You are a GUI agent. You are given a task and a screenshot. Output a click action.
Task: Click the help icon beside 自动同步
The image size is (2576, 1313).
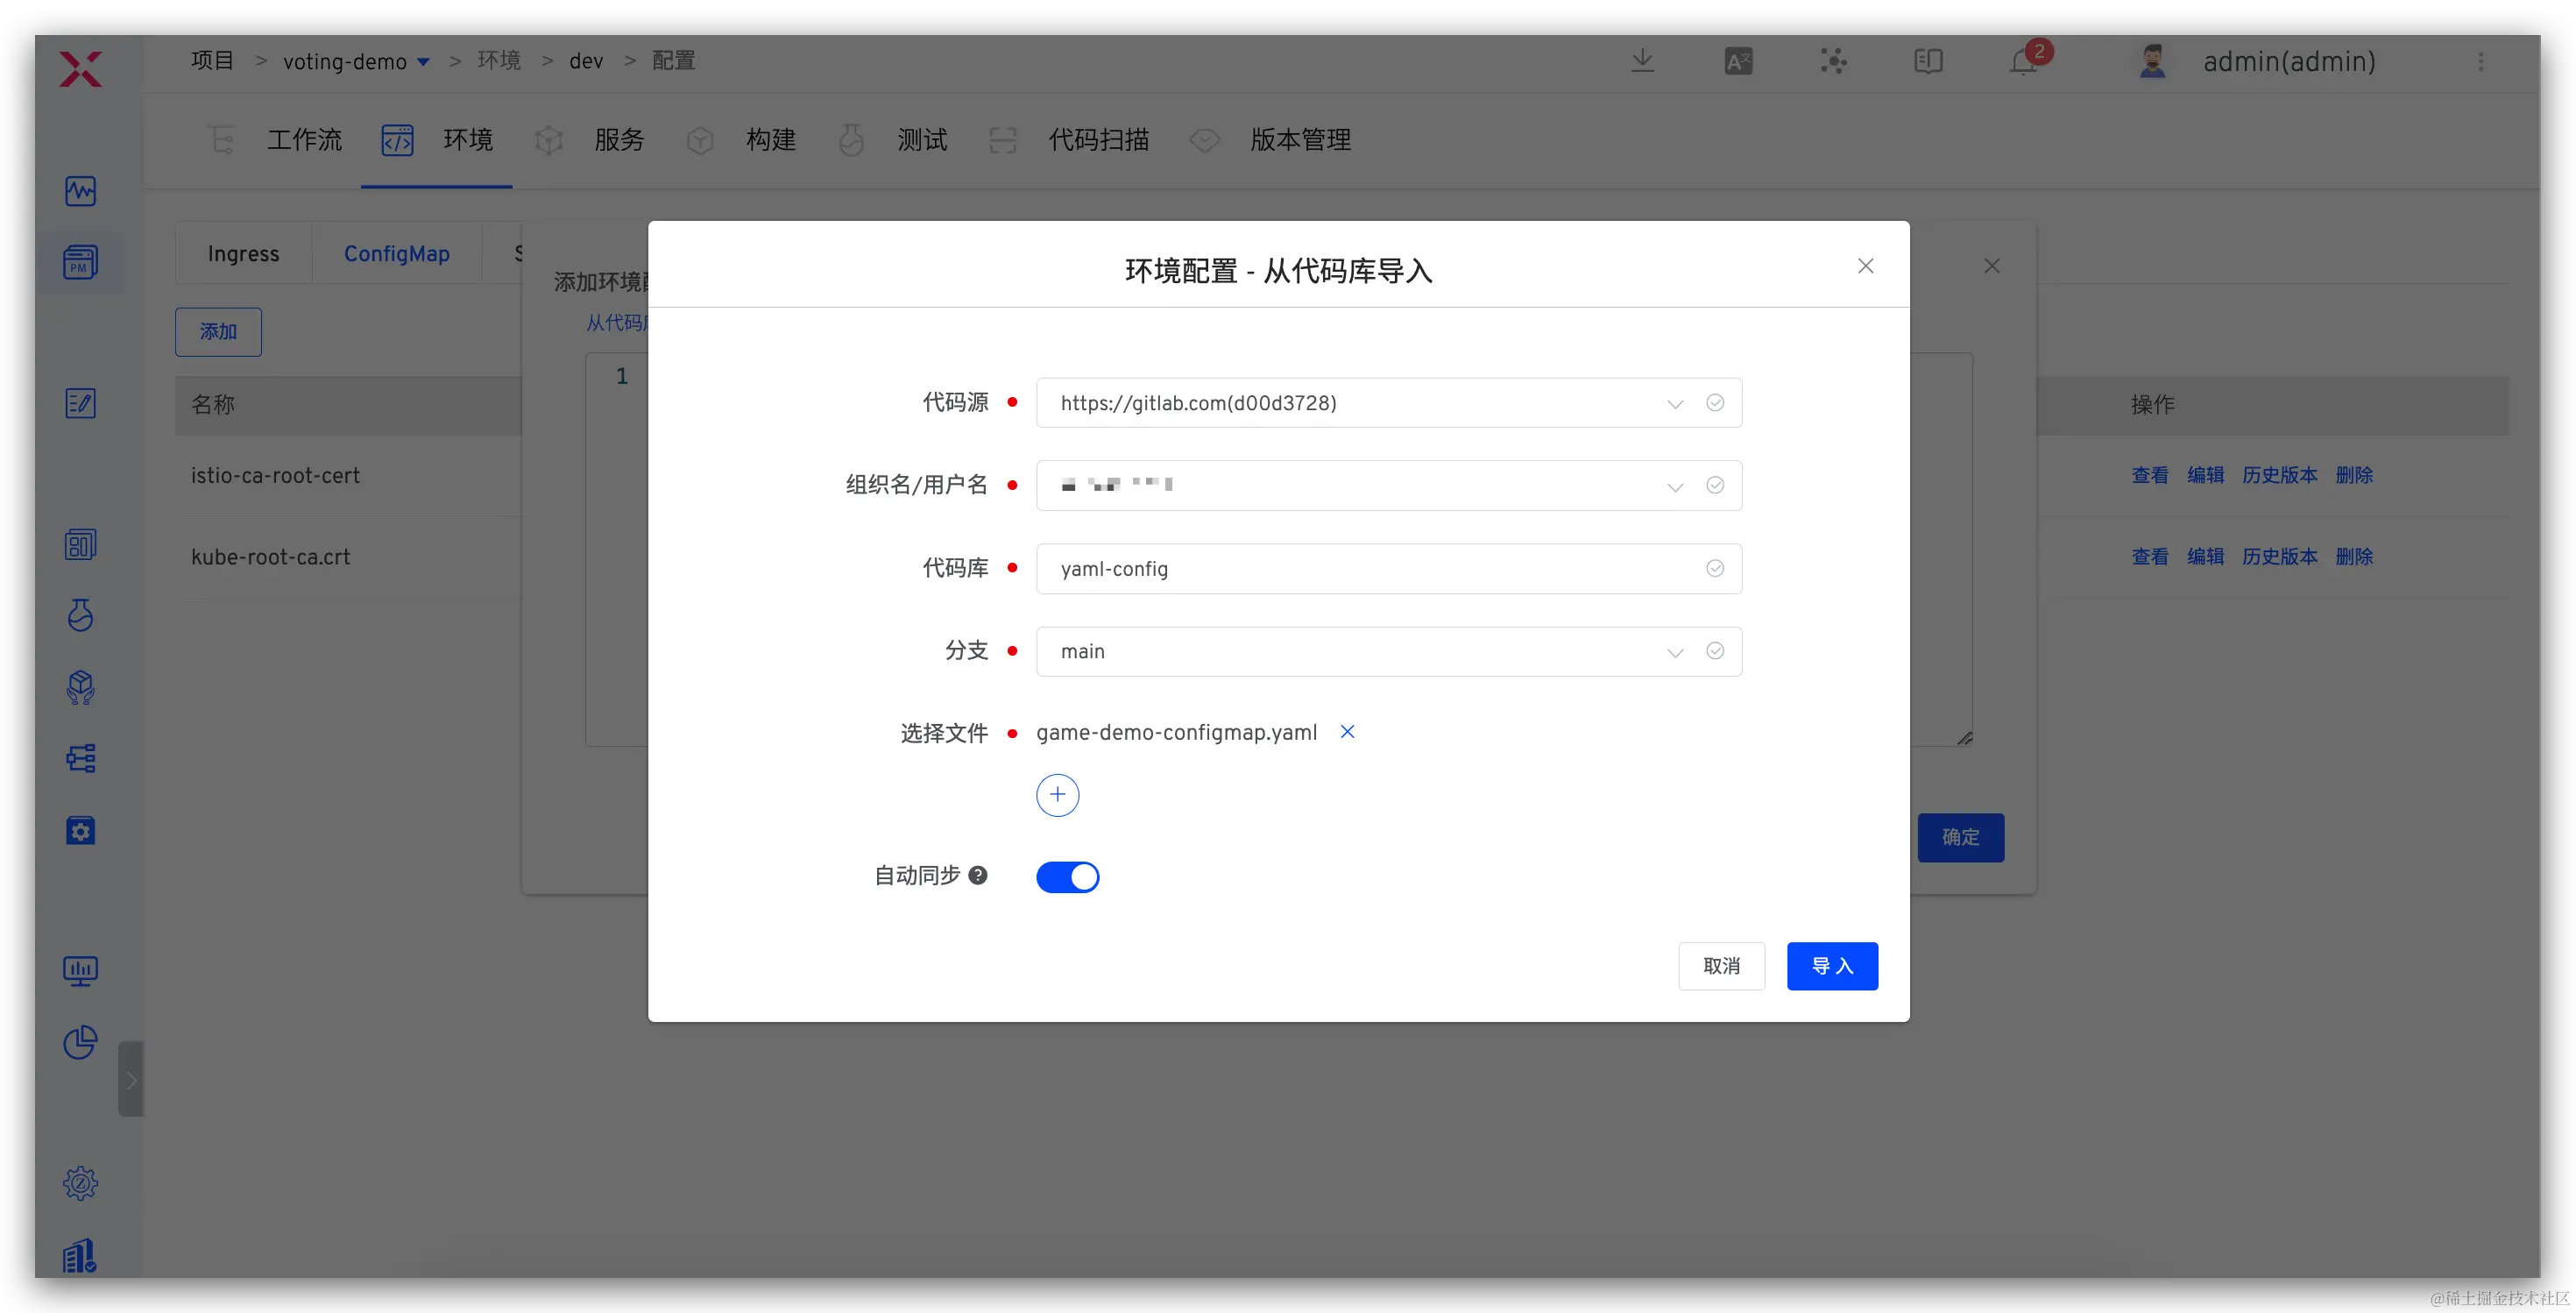978,875
